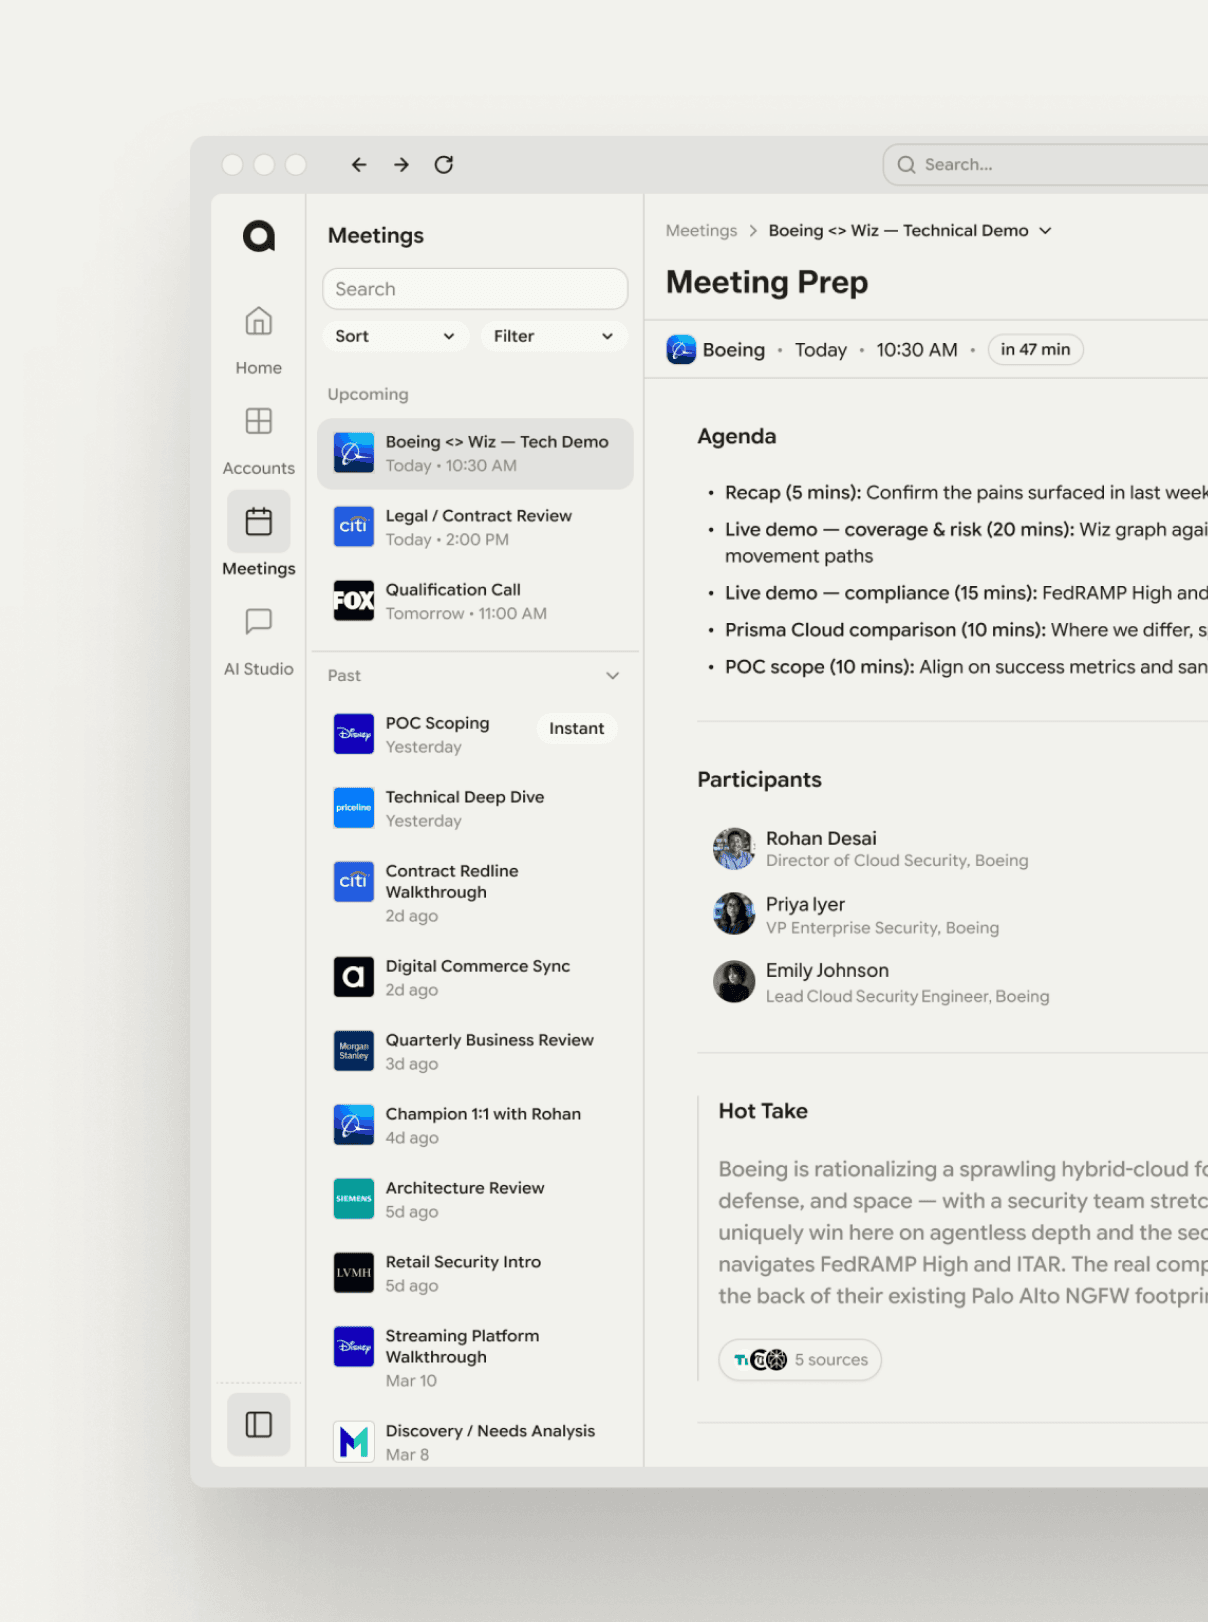The image size is (1208, 1622).
Task: Click the magnifier icon in top search bar
Action: pos(906,165)
